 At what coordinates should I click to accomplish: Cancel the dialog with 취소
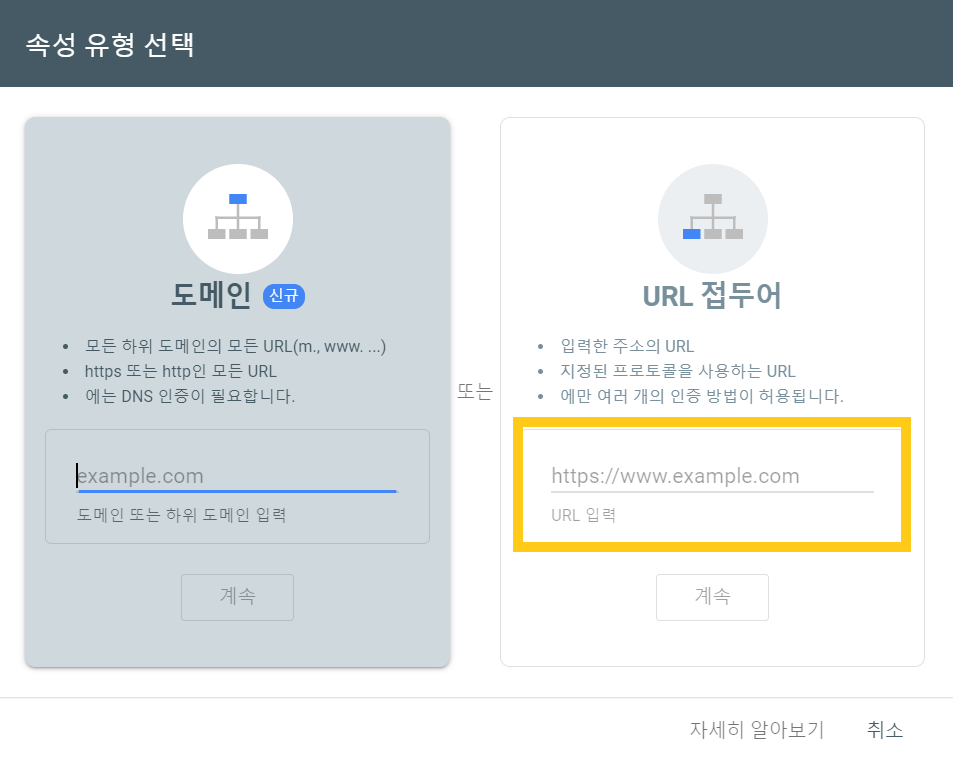[x=885, y=729]
